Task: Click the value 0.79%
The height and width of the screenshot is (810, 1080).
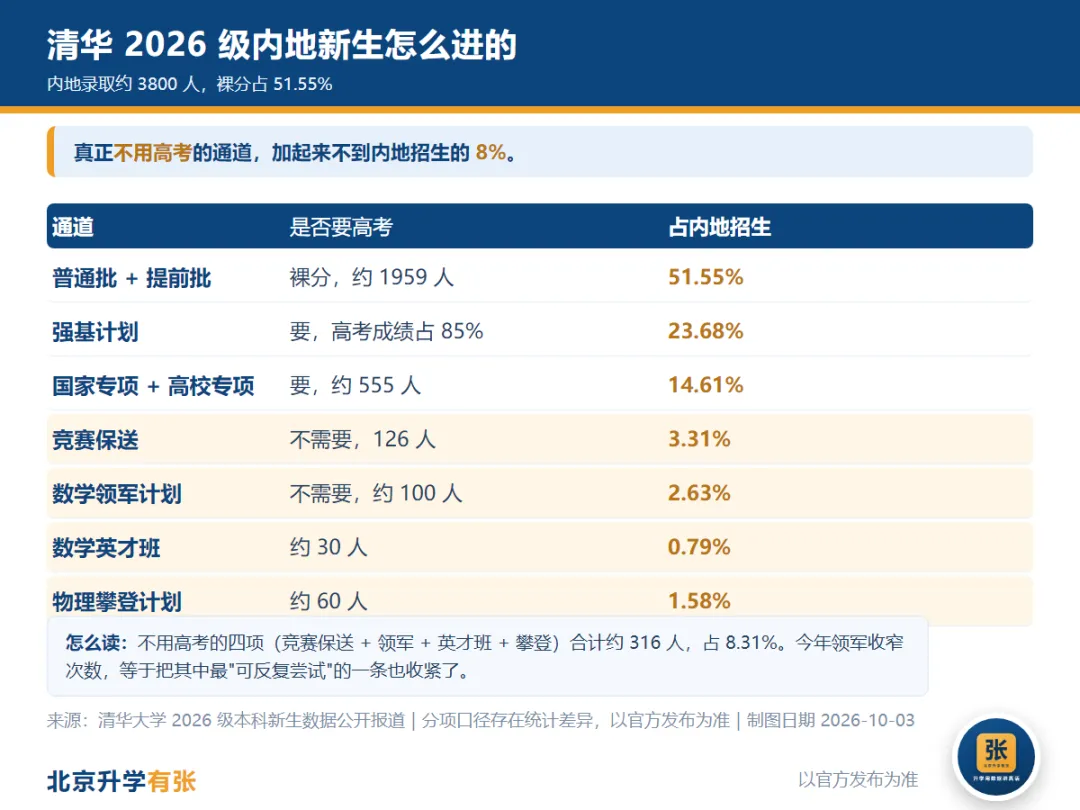Action: (x=699, y=547)
